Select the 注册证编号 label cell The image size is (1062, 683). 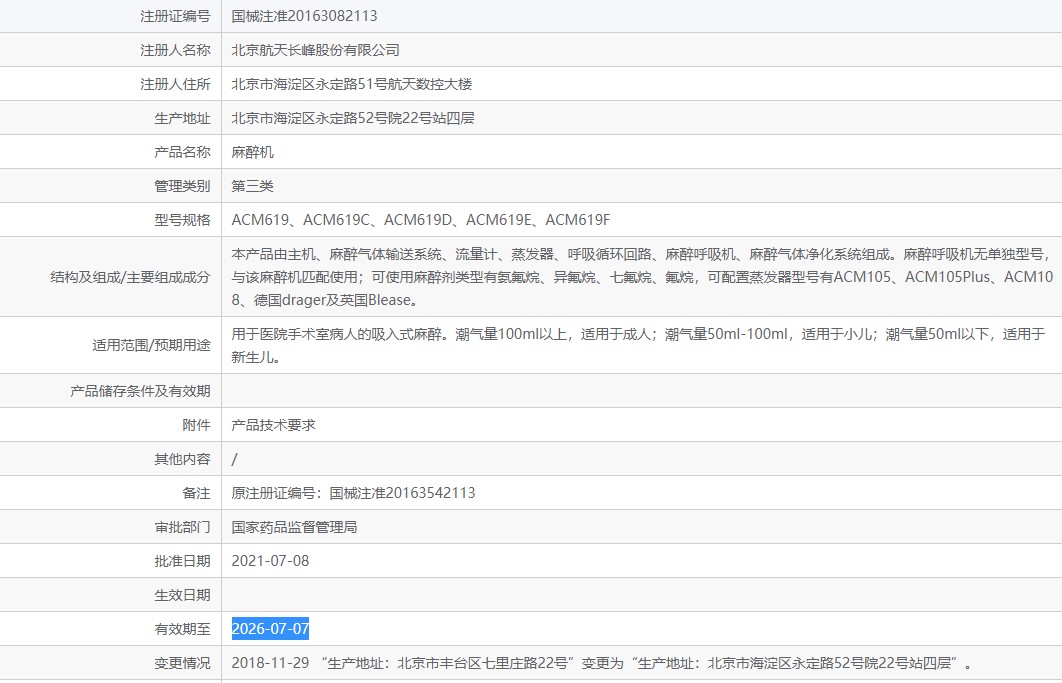tap(175, 16)
